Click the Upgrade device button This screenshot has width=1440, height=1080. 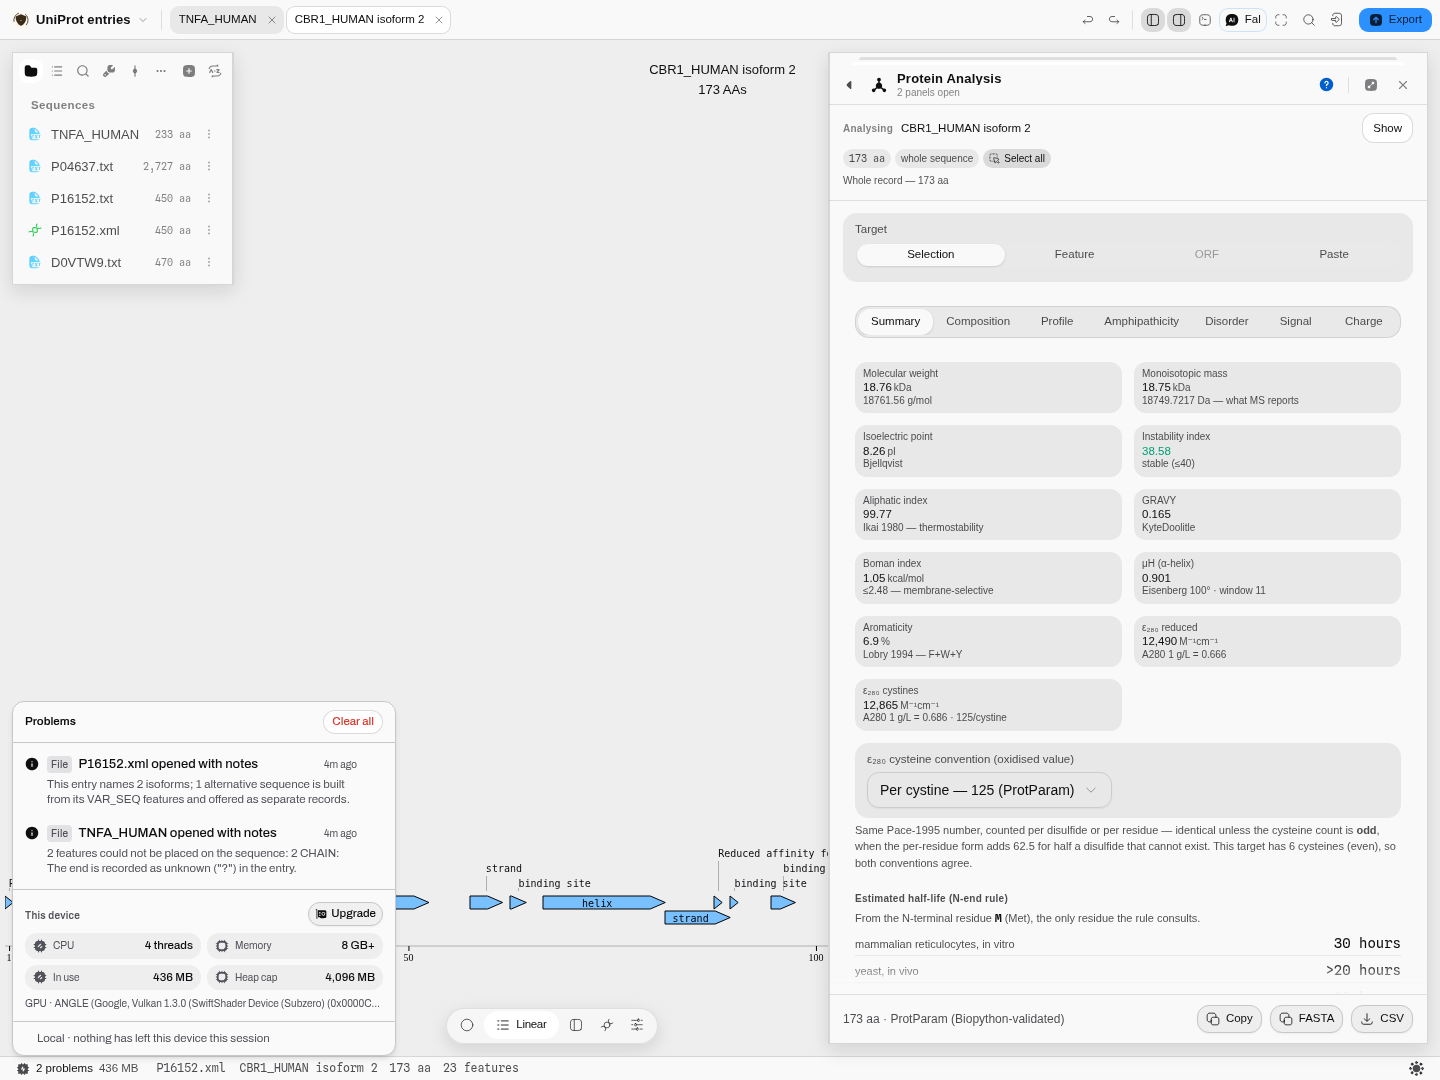coord(346,914)
